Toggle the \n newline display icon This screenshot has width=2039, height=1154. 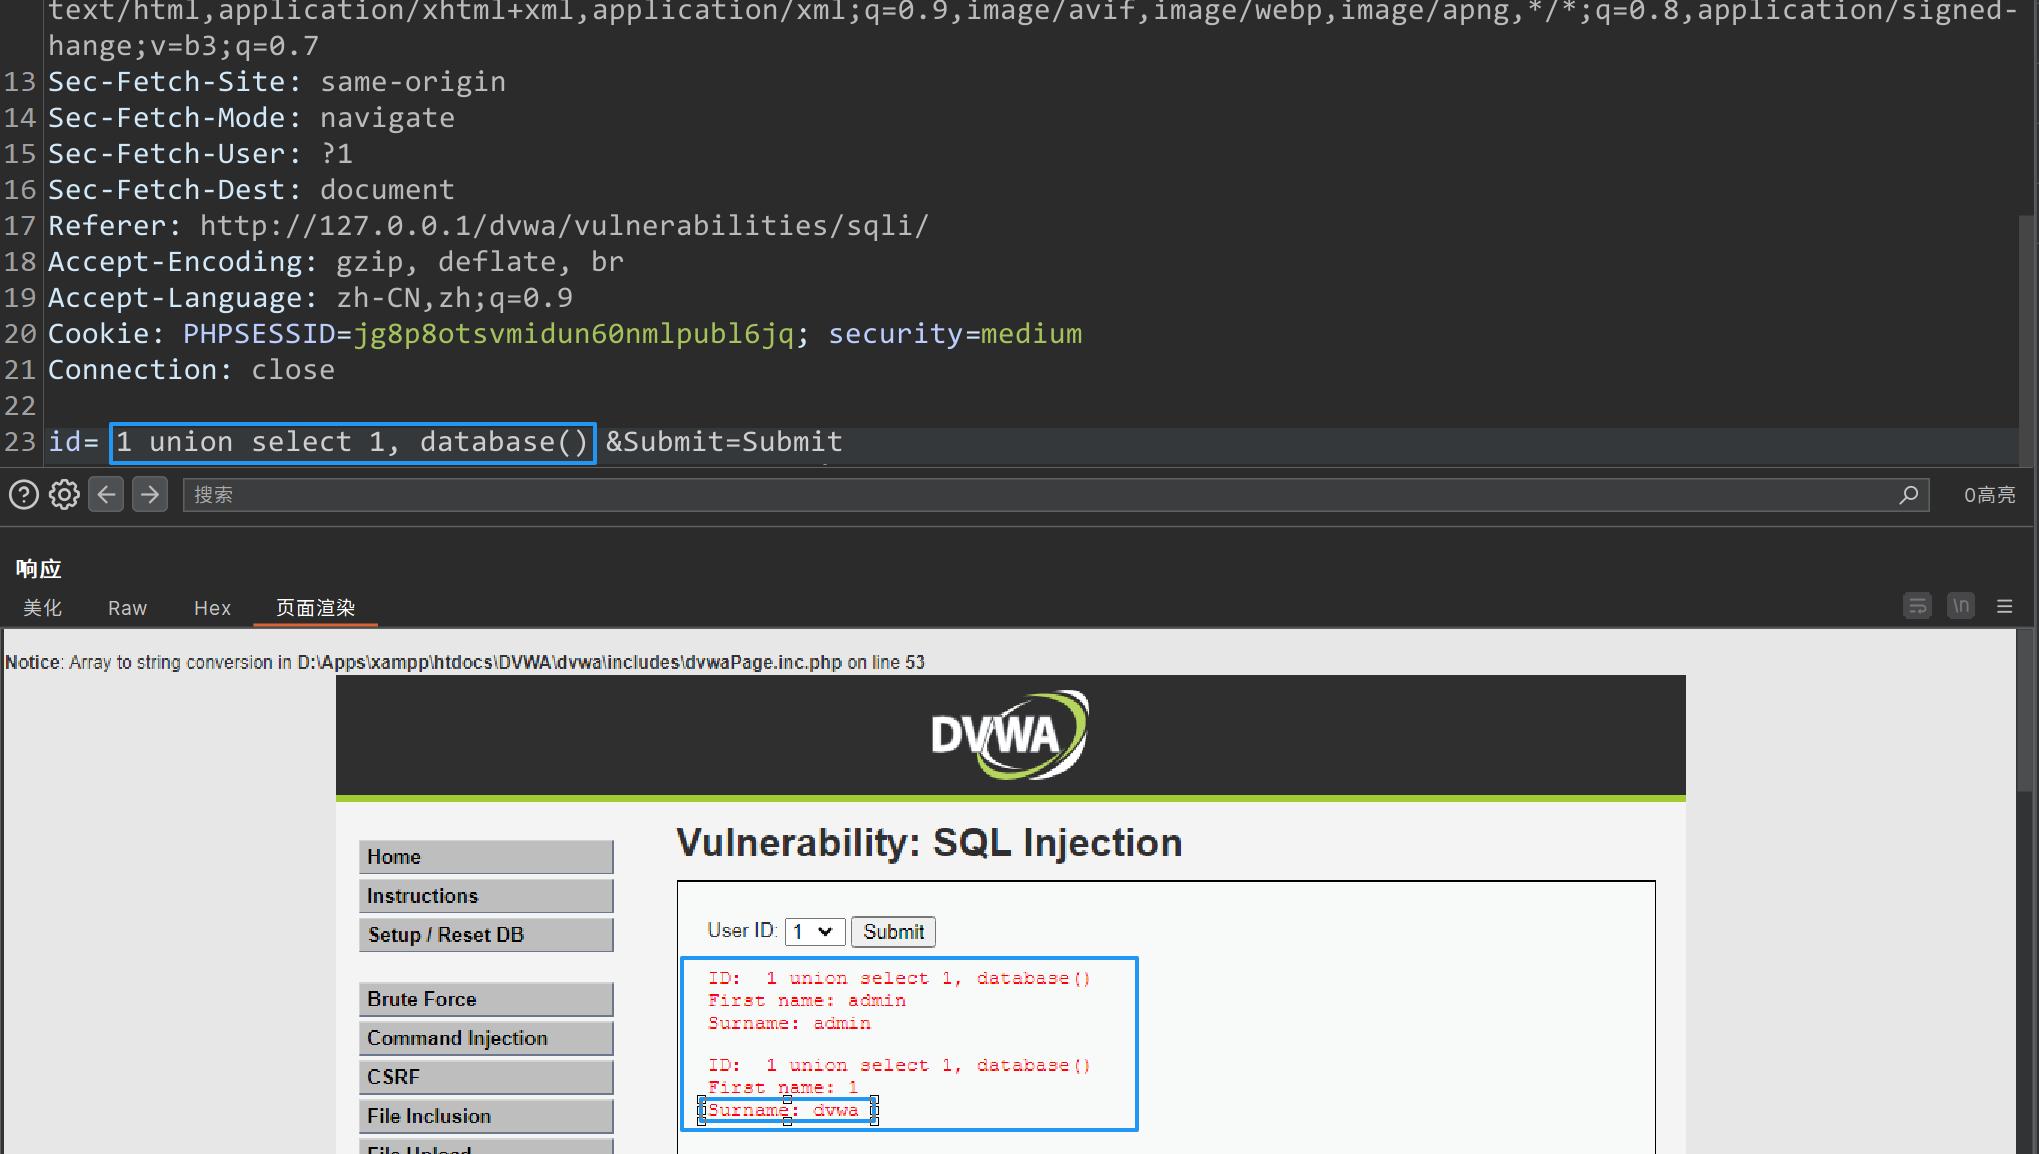[1961, 606]
